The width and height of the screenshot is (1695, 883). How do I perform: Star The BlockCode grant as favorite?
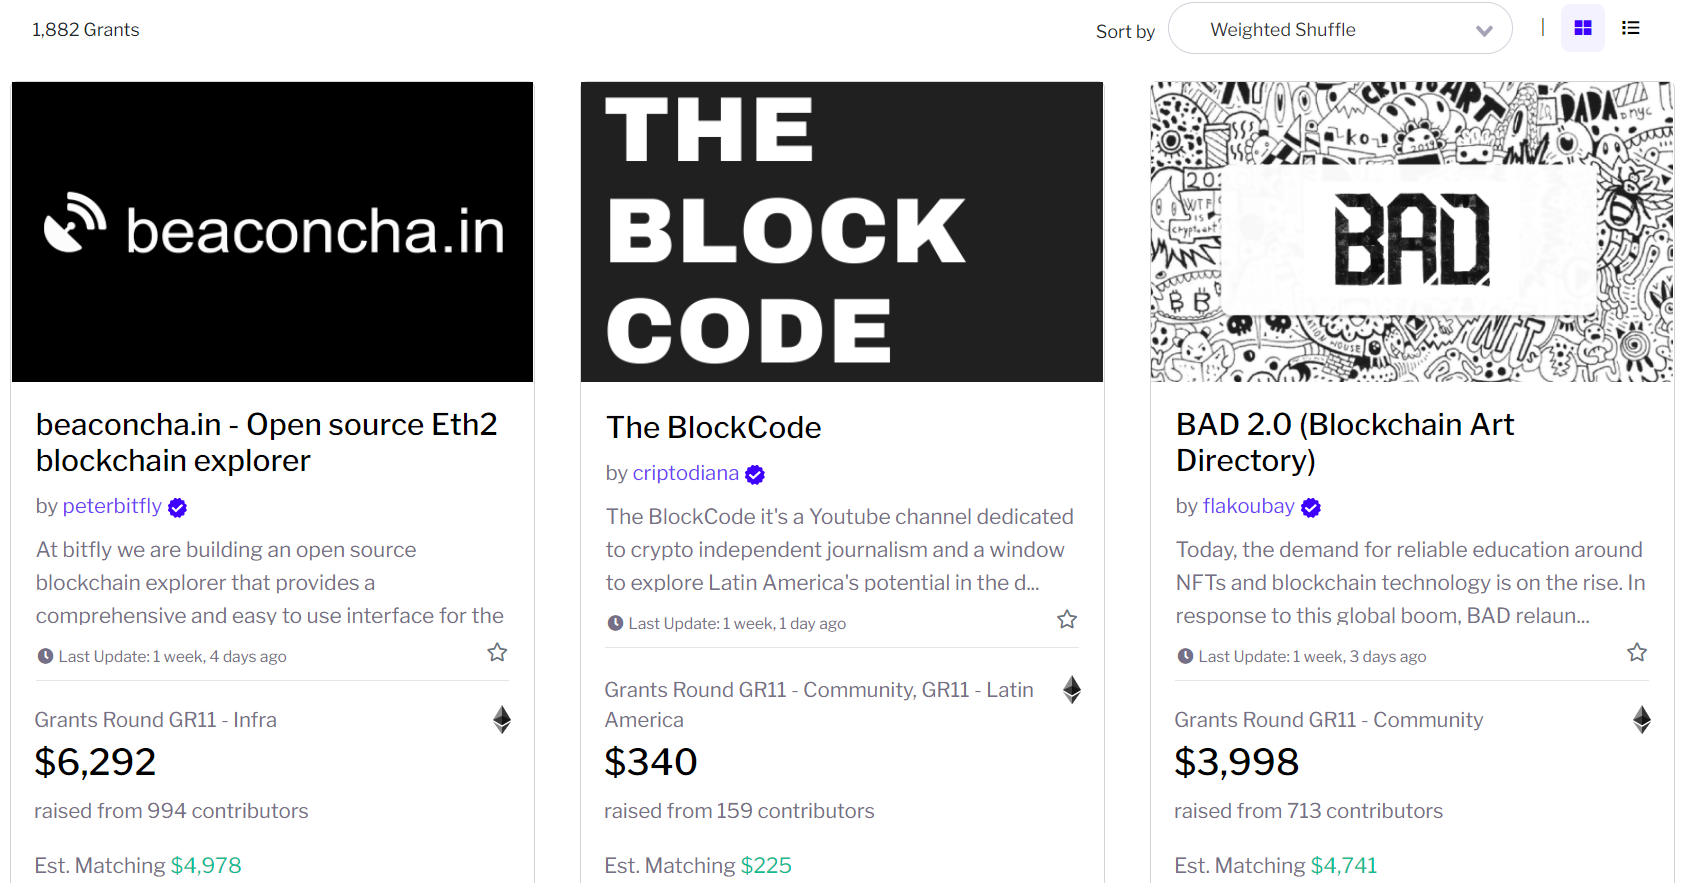pyautogui.click(x=1067, y=620)
